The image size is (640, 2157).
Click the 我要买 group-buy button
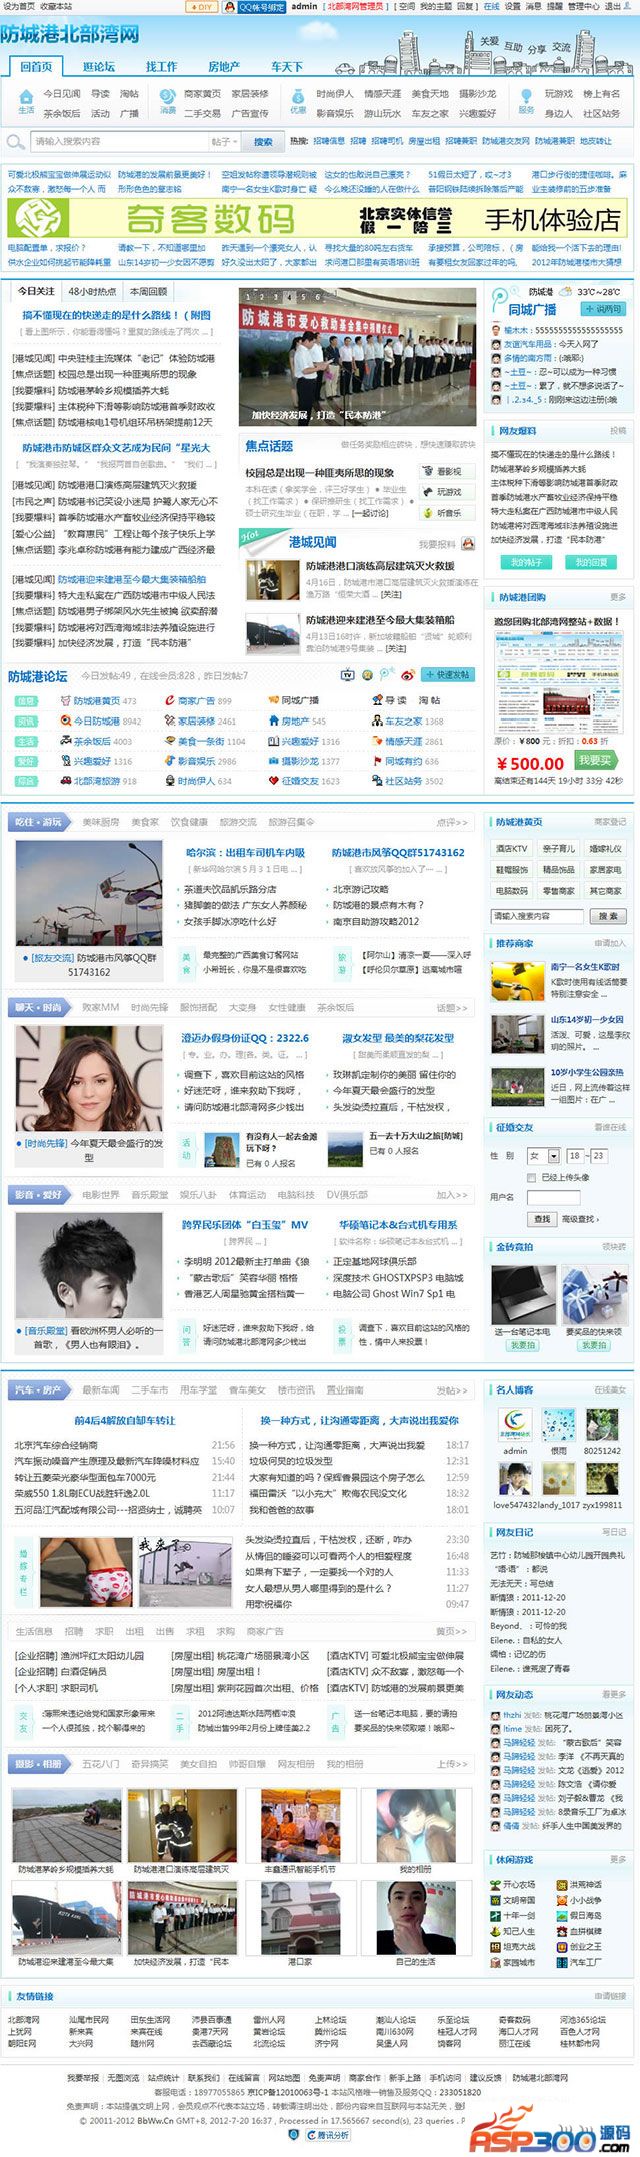pos(594,760)
